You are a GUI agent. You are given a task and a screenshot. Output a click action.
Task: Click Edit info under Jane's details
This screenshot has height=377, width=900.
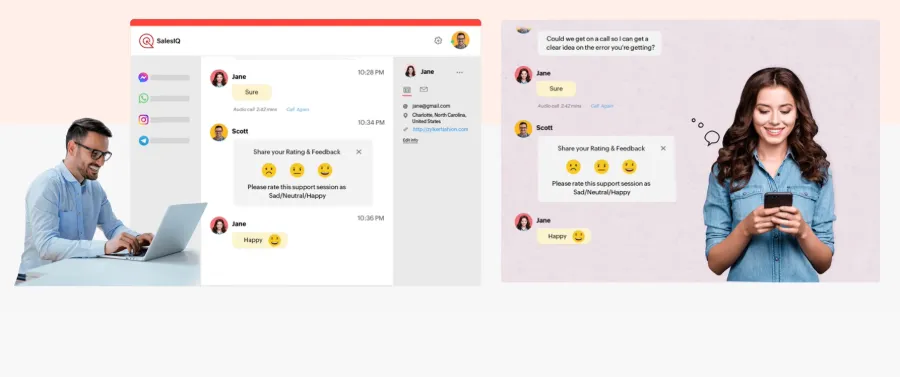(410, 140)
